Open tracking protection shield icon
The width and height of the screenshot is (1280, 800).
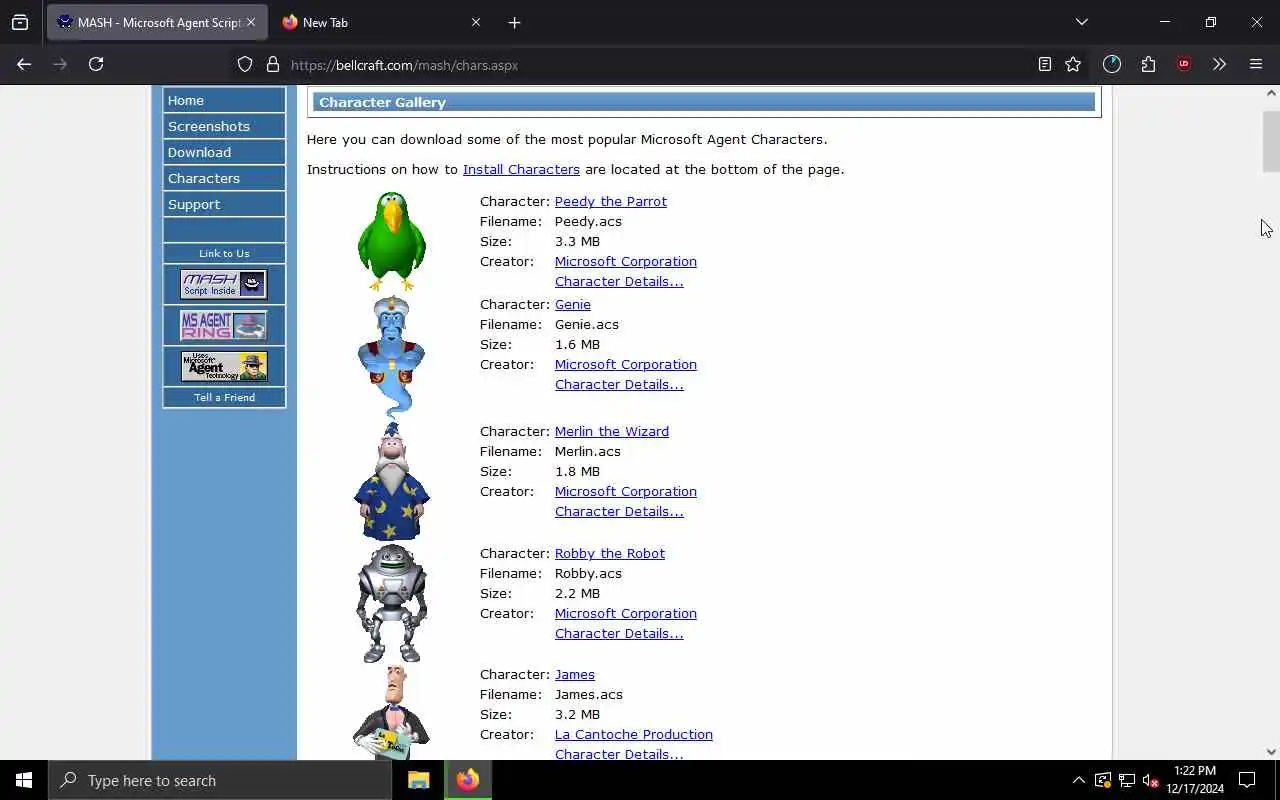point(245,65)
